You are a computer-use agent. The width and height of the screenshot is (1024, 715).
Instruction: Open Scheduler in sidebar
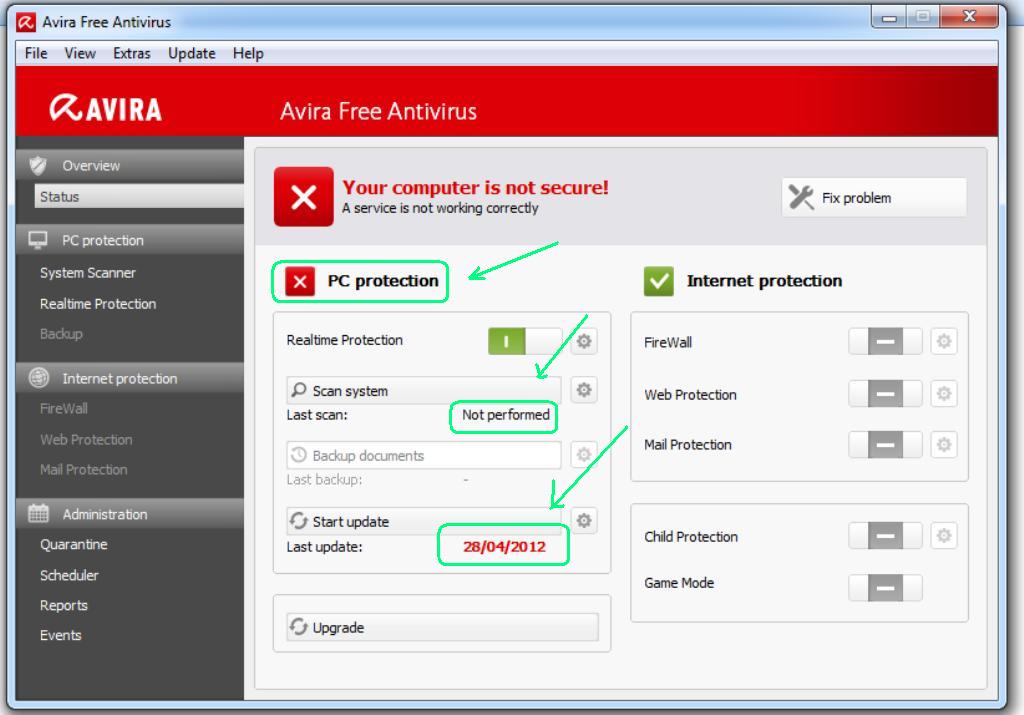pos(69,575)
